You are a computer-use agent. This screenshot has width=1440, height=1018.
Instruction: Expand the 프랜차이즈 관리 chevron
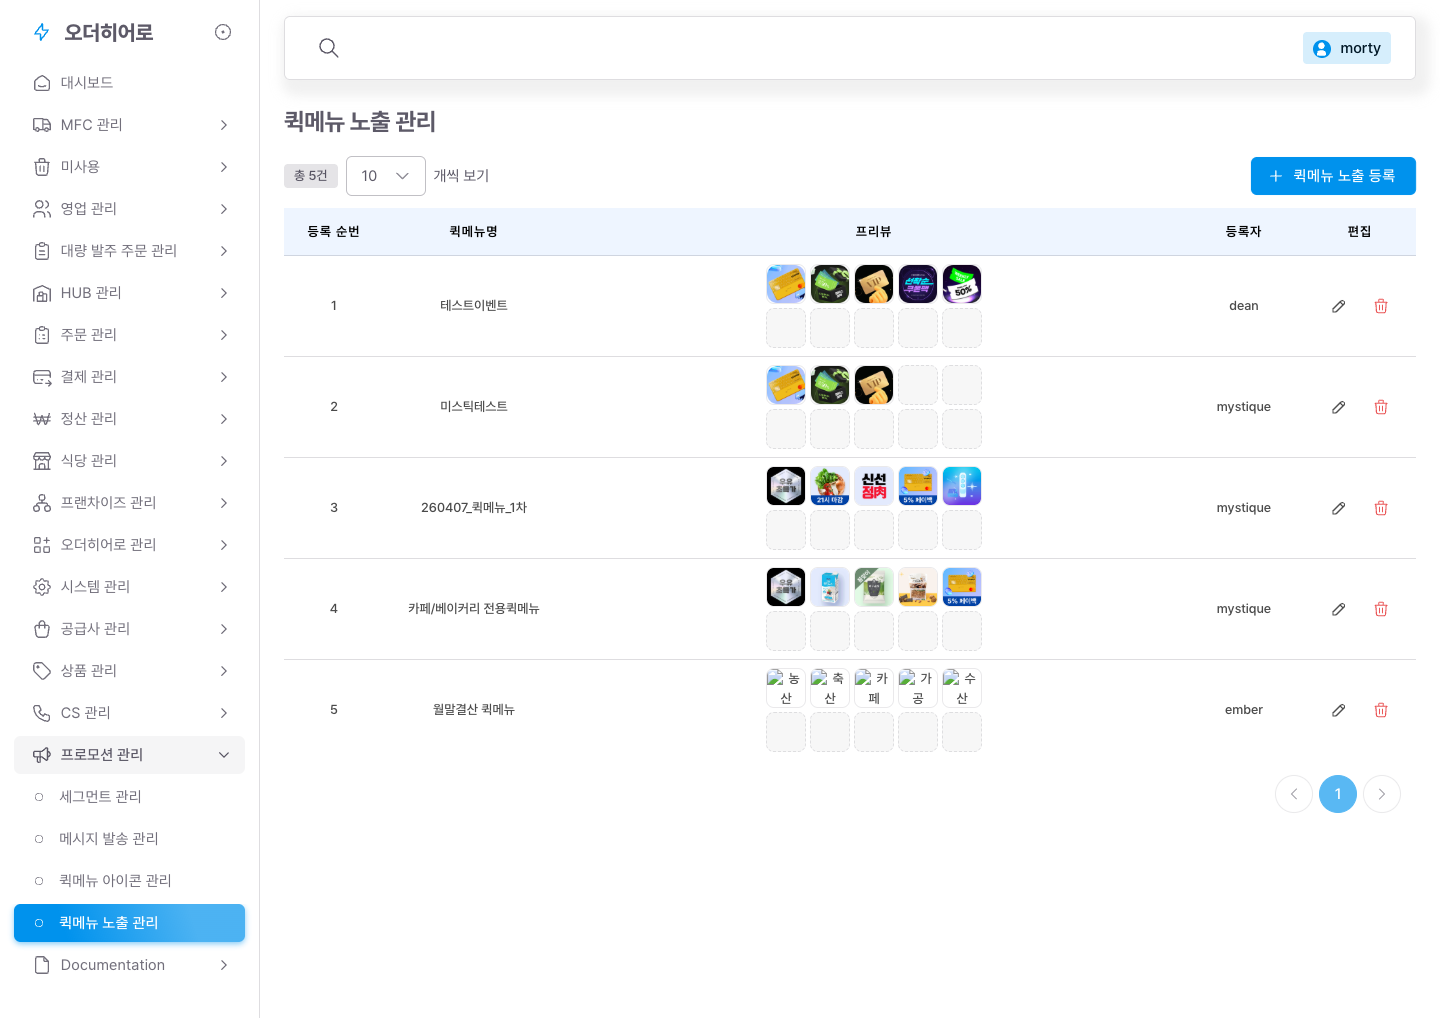[224, 503]
